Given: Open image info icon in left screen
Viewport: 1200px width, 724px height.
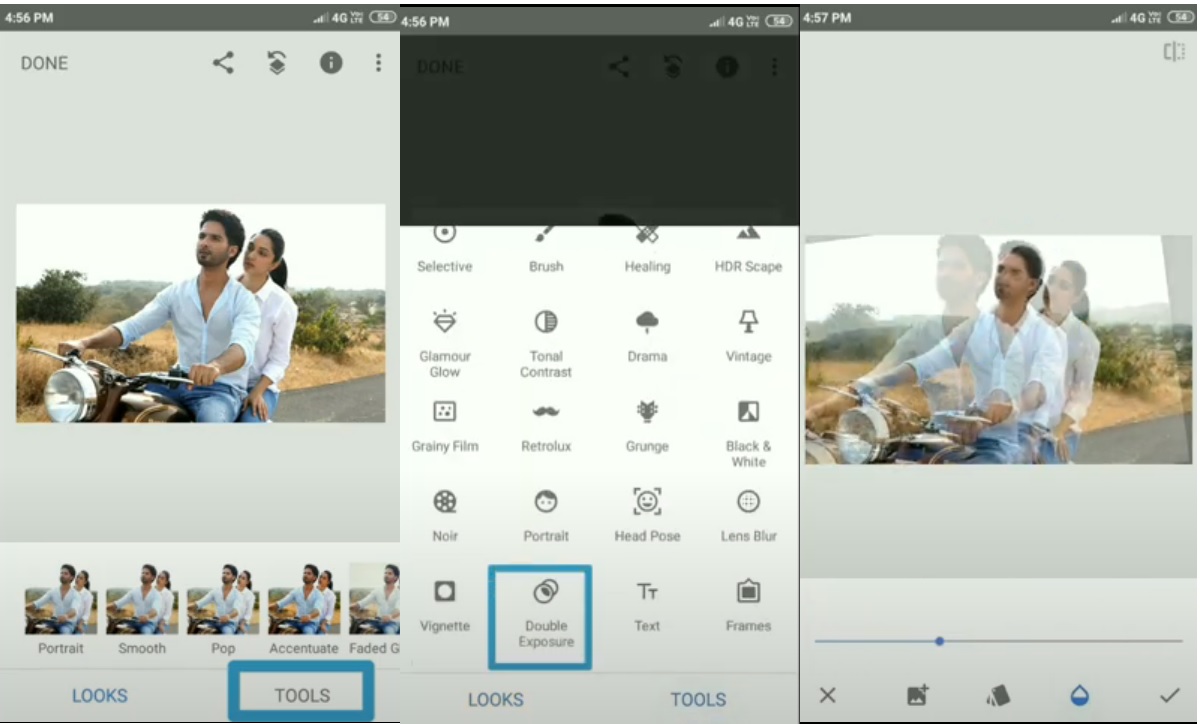Looking at the screenshot, I should pos(331,63).
